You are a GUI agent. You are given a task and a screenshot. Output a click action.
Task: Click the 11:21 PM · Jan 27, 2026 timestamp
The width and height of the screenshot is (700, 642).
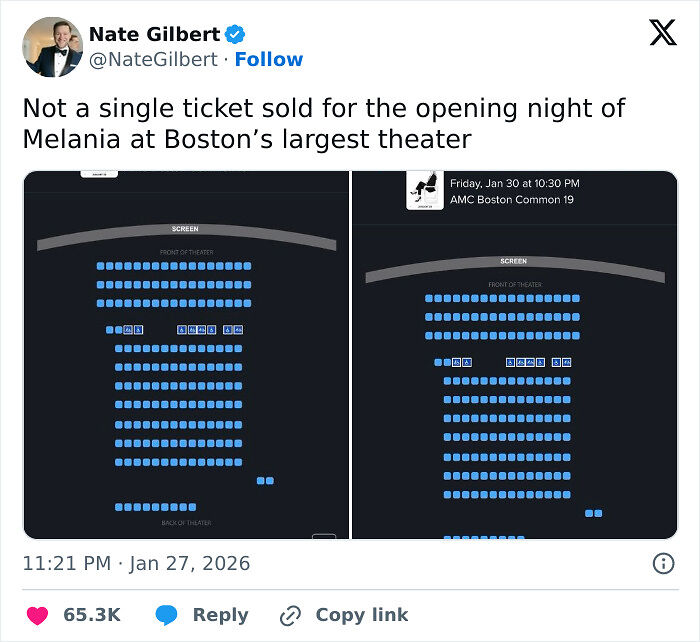136,564
